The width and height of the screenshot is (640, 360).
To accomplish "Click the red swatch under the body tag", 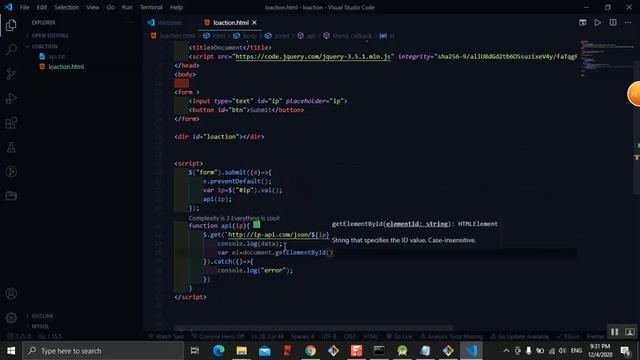I will [x=181, y=83].
